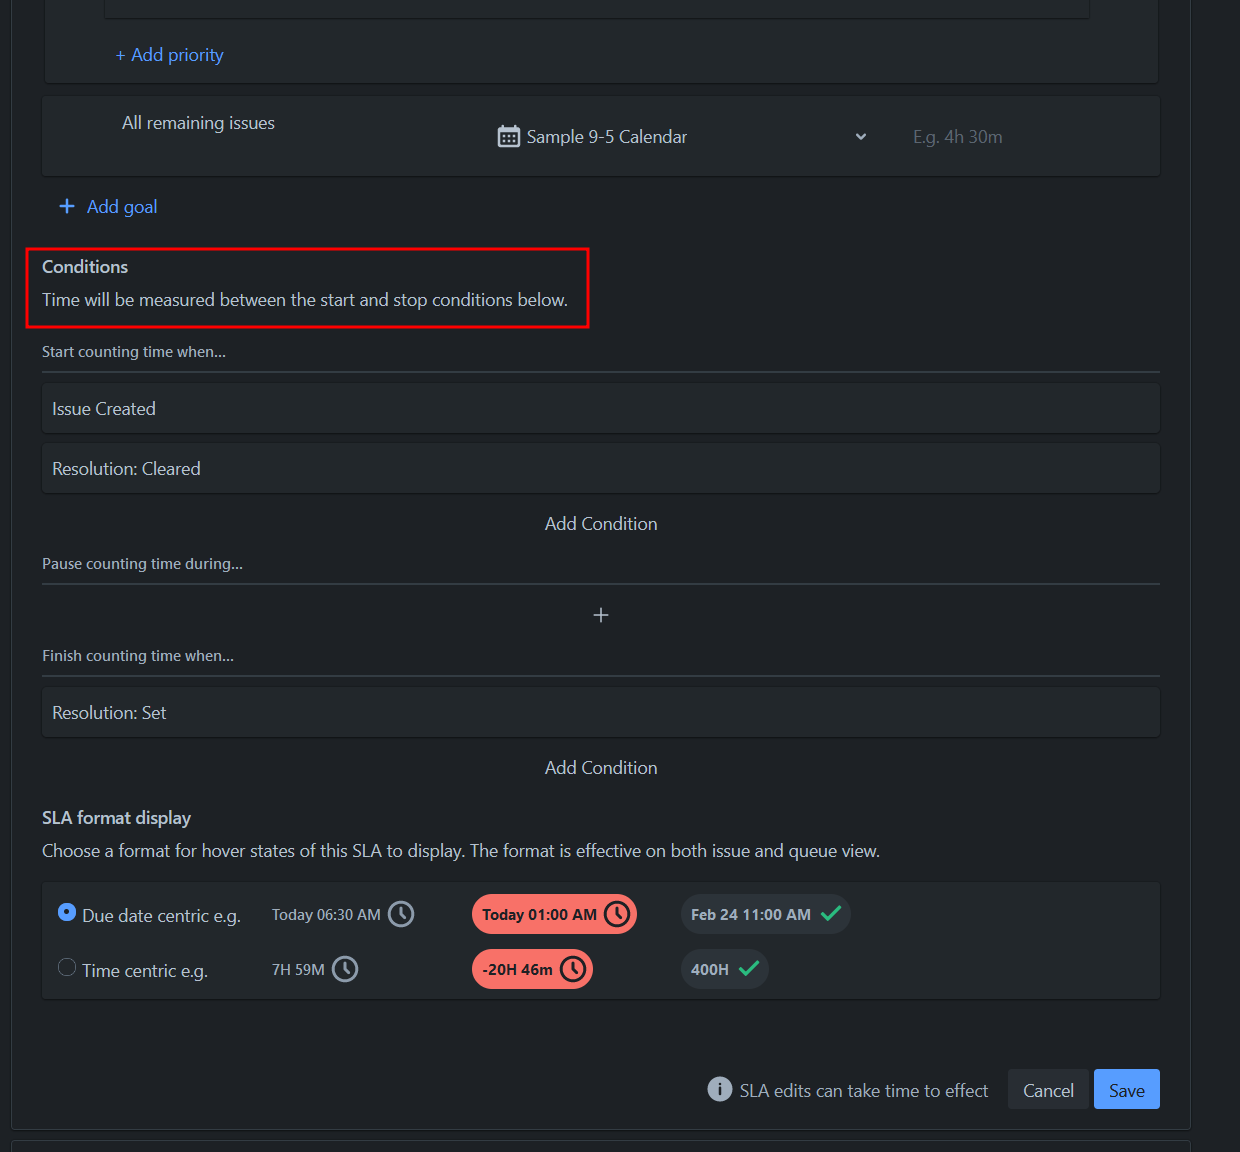
Task: Click Add Condition under finish conditions
Action: point(601,768)
